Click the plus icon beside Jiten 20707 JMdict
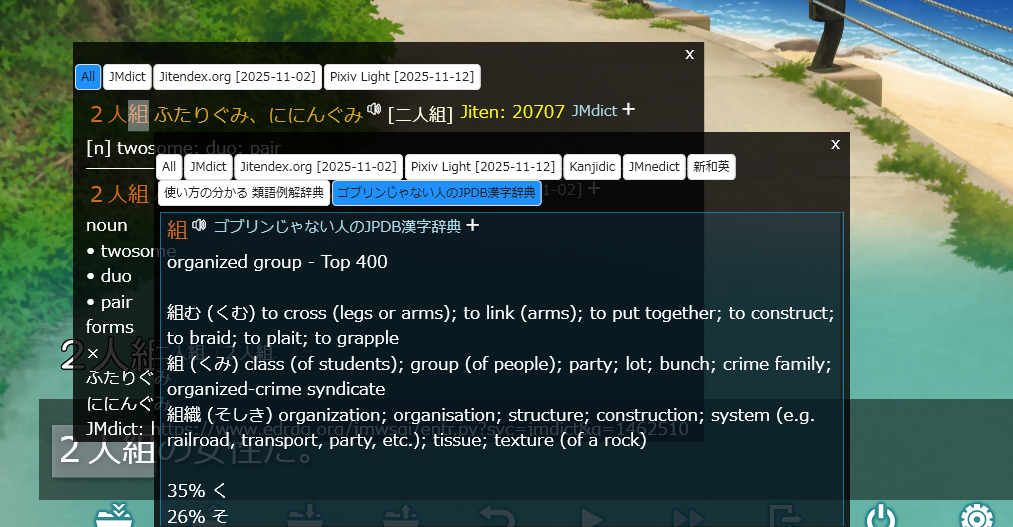This screenshot has width=1013, height=527. click(x=629, y=109)
